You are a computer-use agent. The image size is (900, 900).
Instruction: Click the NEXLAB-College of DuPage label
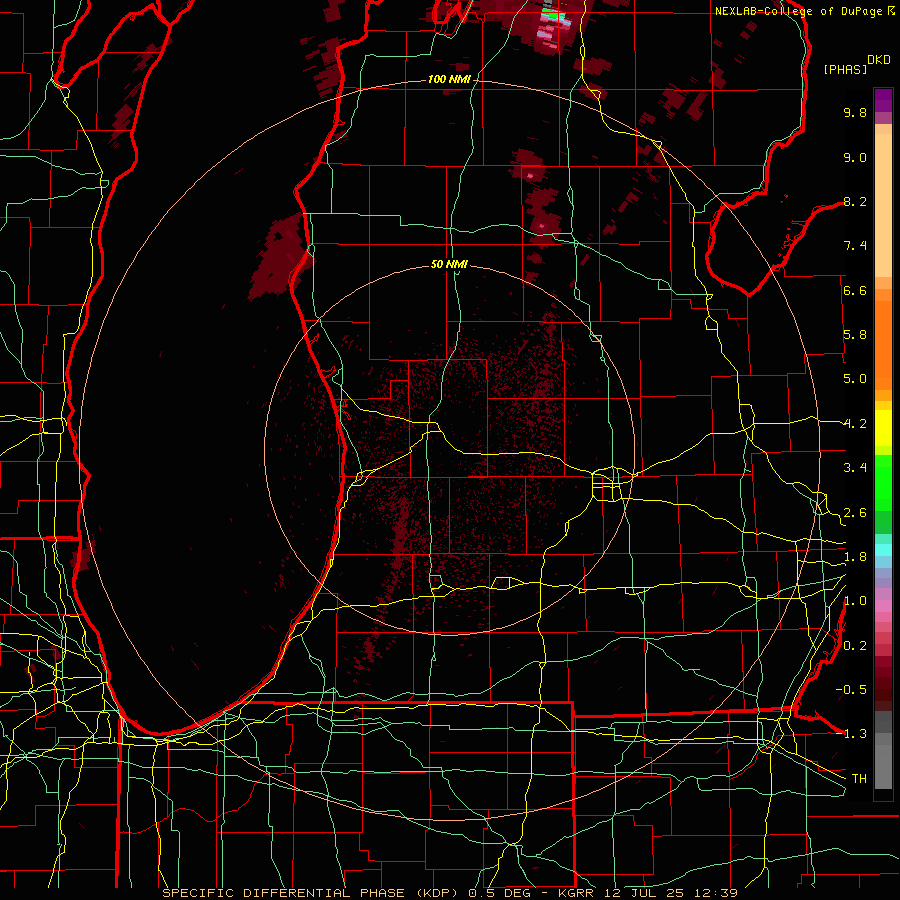click(x=804, y=11)
